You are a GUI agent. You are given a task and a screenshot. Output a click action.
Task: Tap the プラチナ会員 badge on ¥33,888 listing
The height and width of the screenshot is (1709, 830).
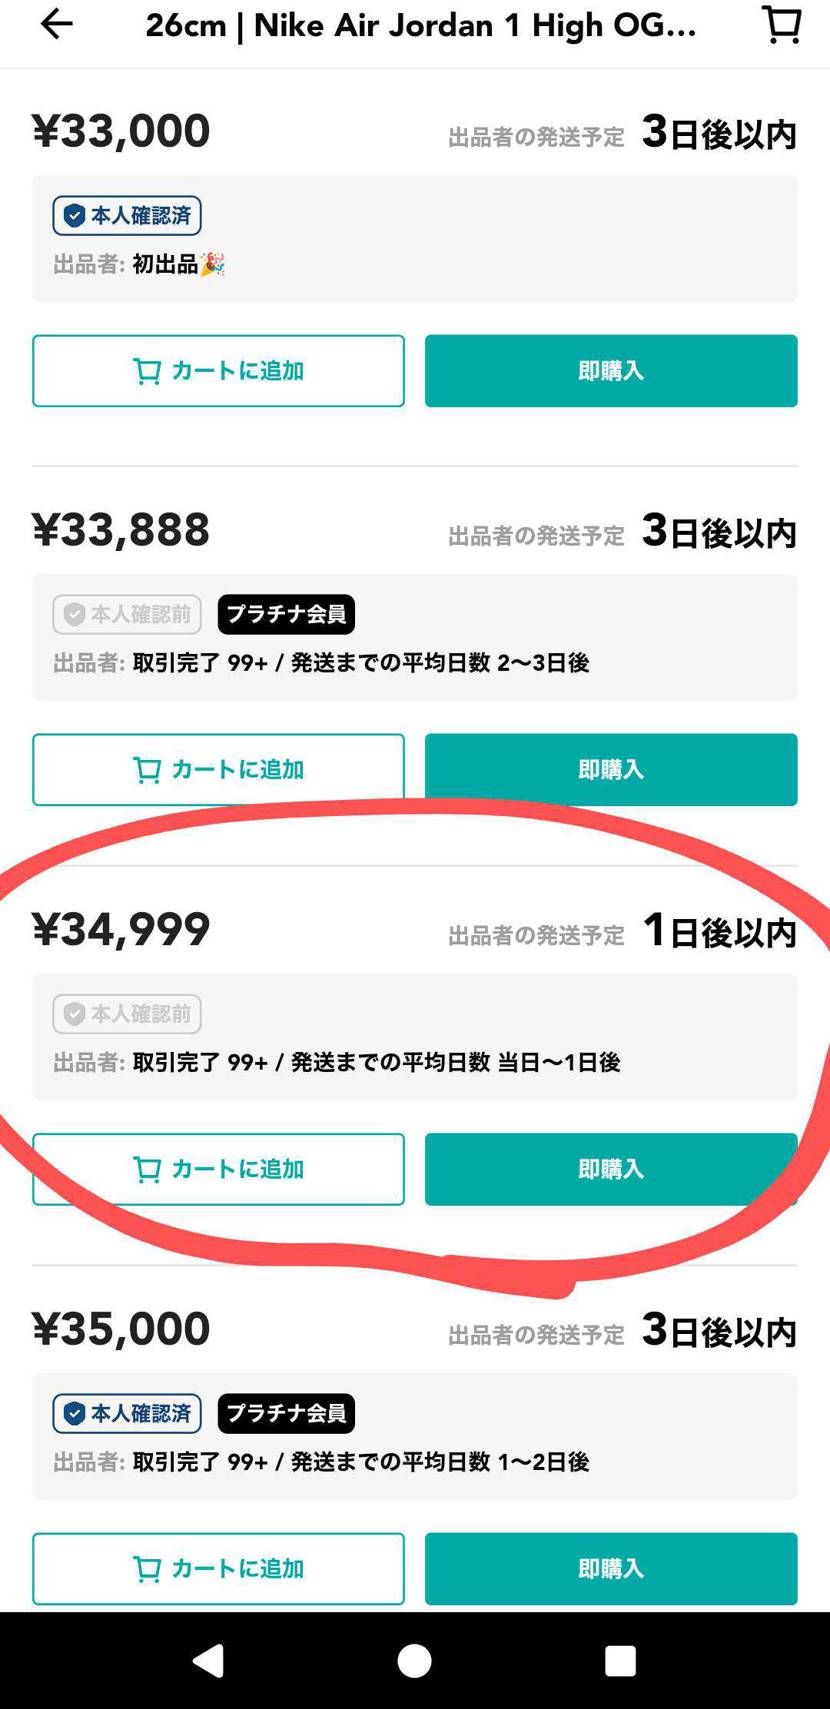(286, 614)
